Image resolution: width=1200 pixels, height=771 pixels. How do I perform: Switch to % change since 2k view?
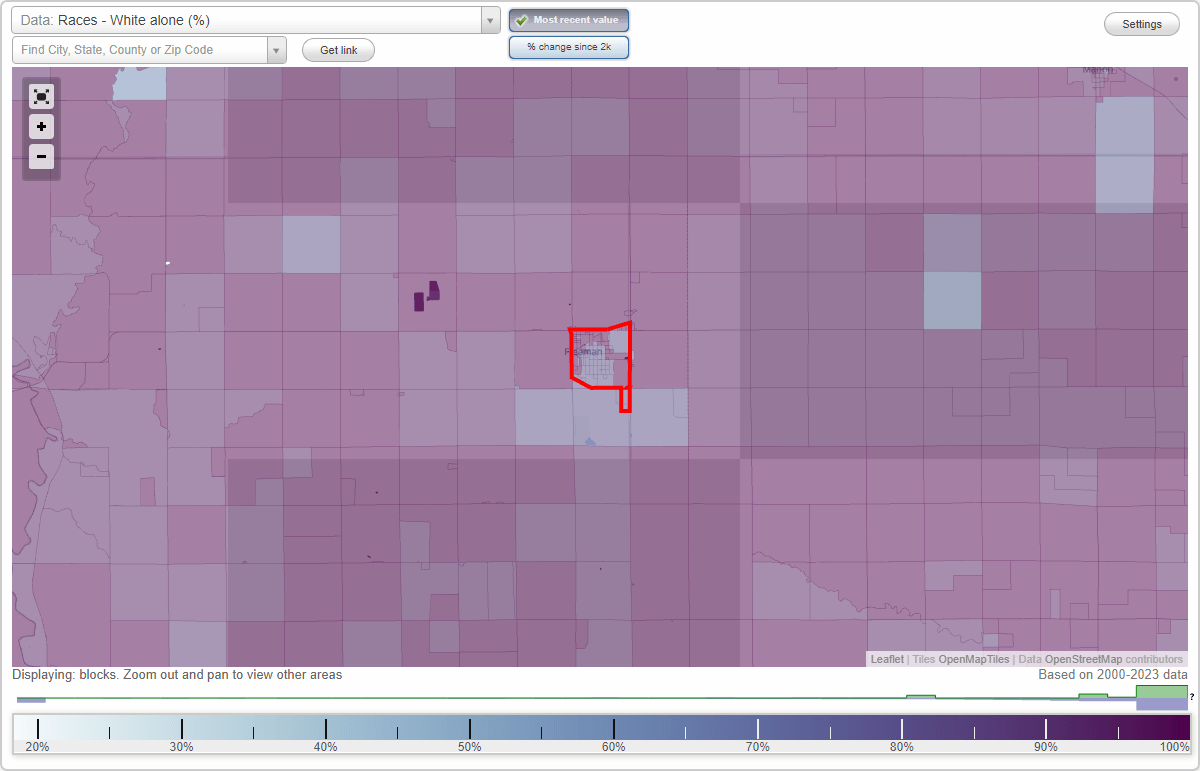[x=569, y=46]
